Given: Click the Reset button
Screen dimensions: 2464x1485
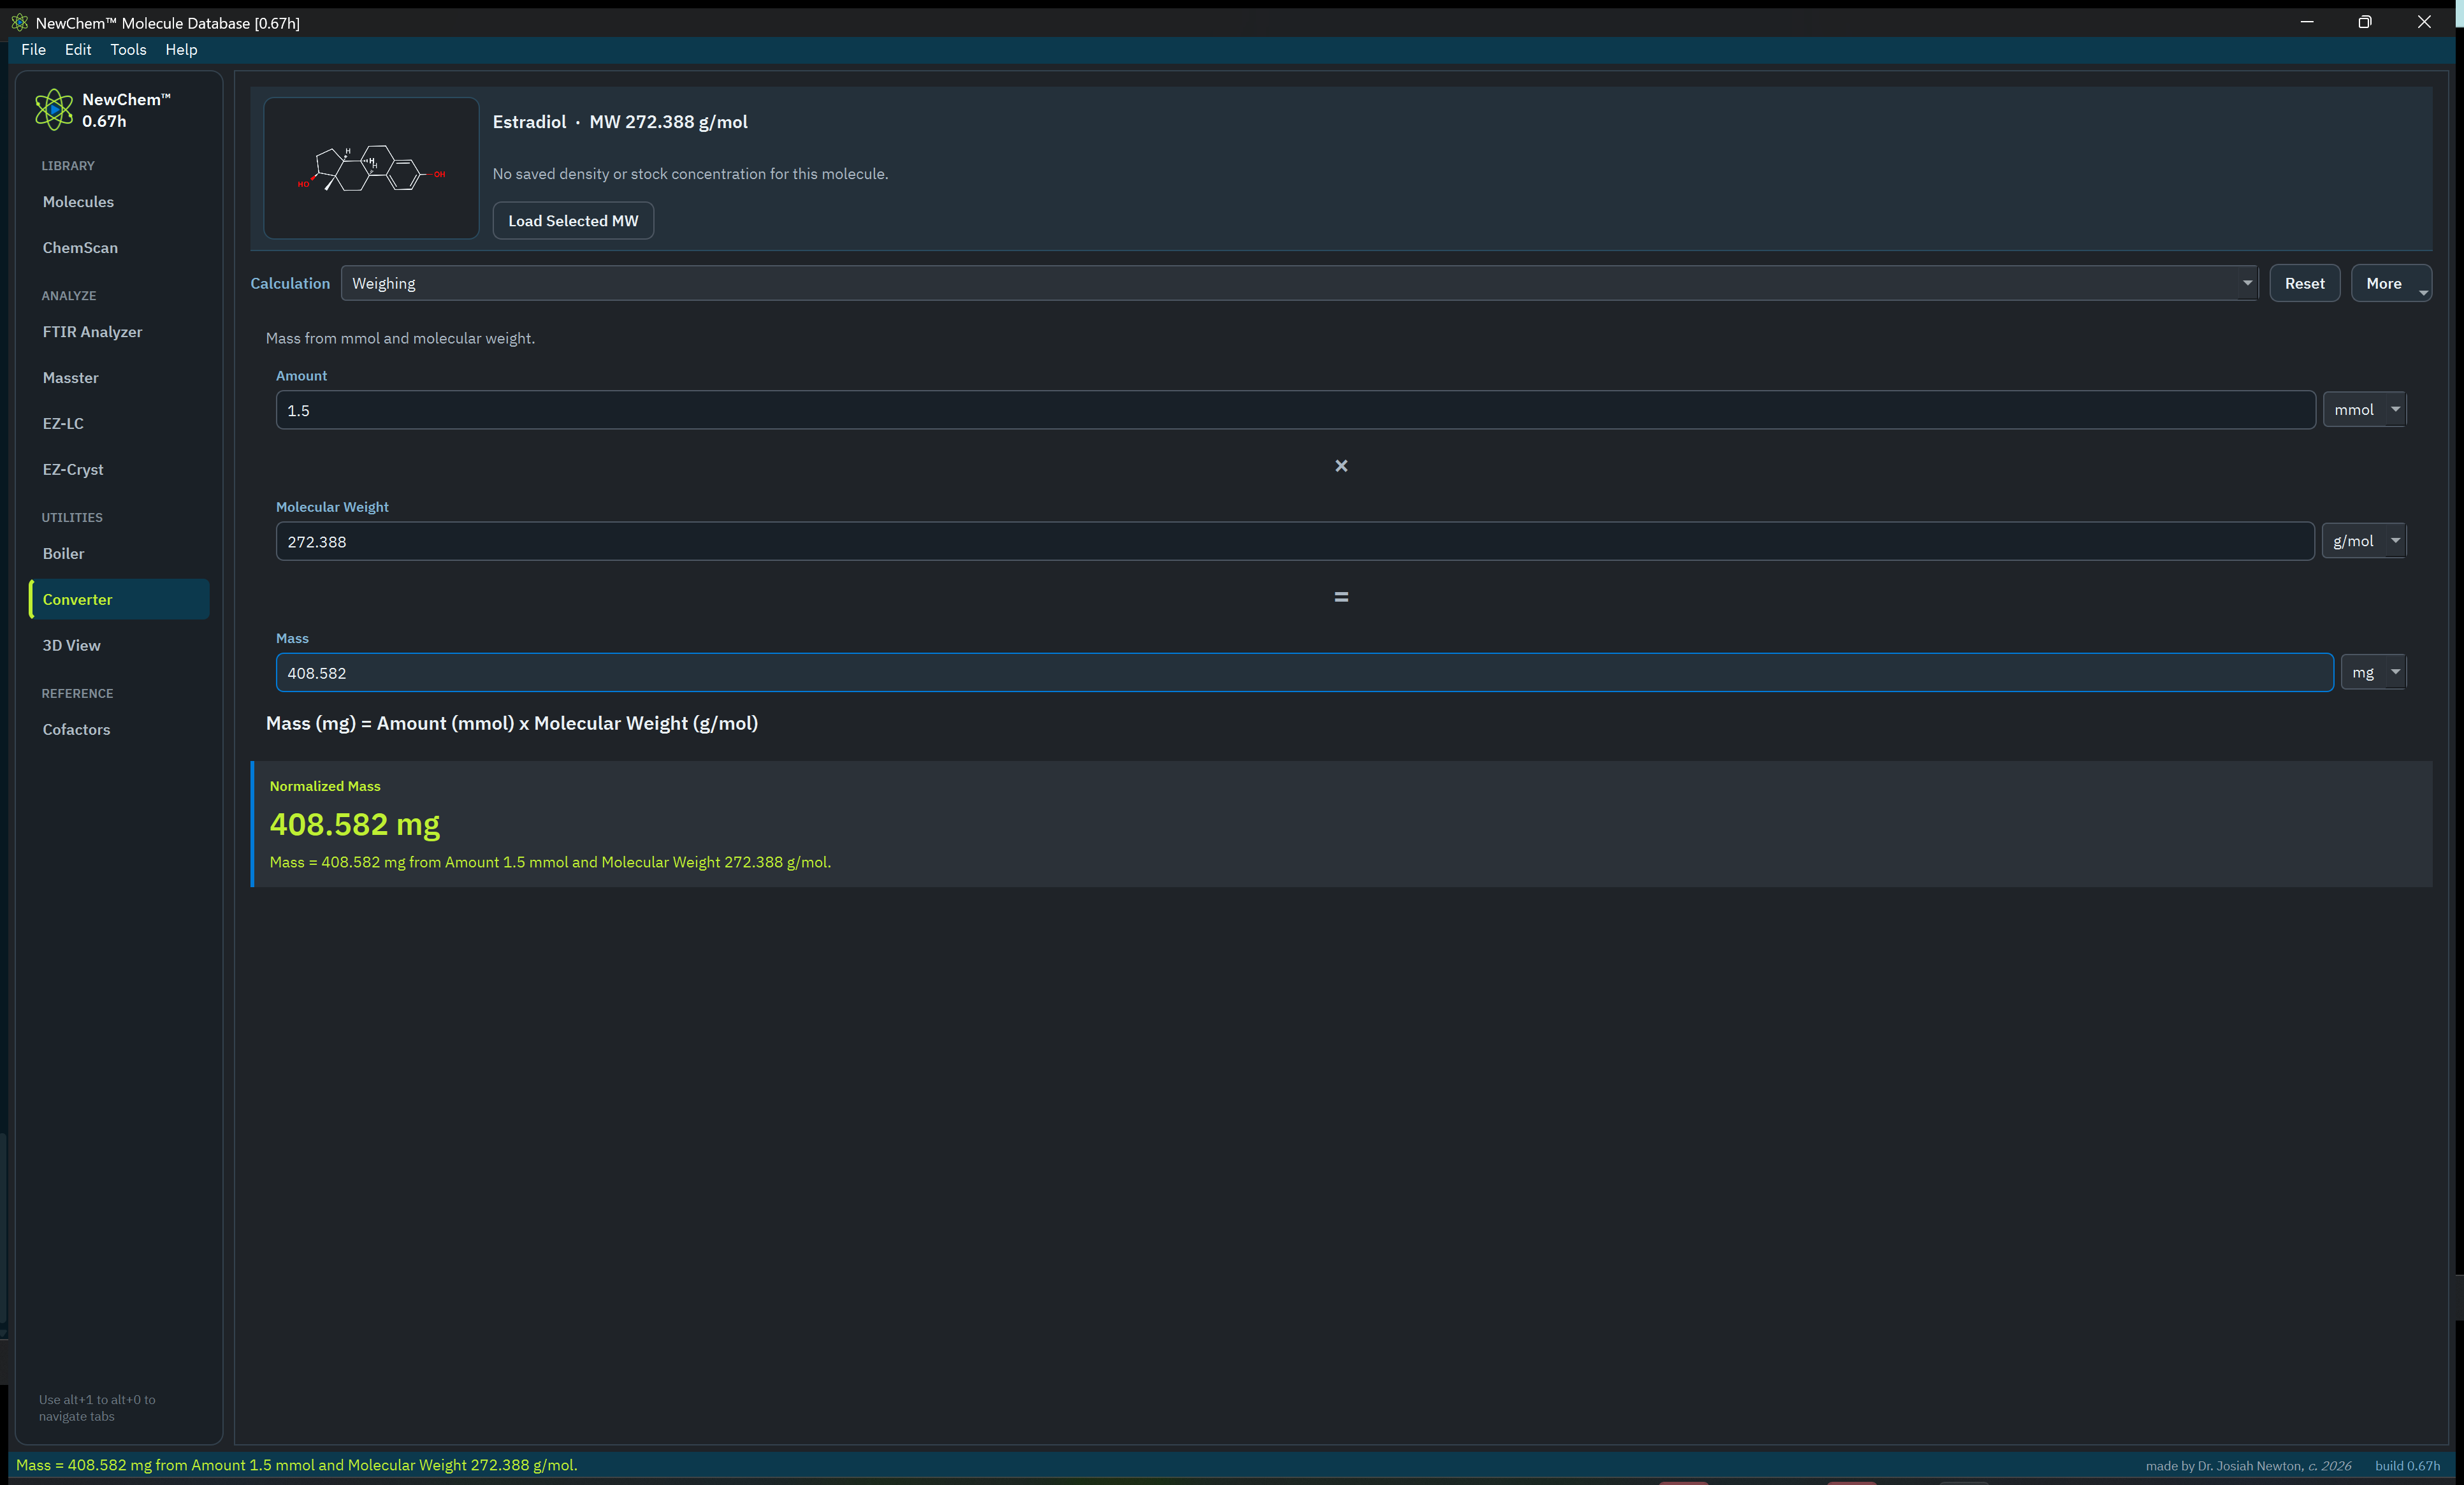Looking at the screenshot, I should 2304,283.
